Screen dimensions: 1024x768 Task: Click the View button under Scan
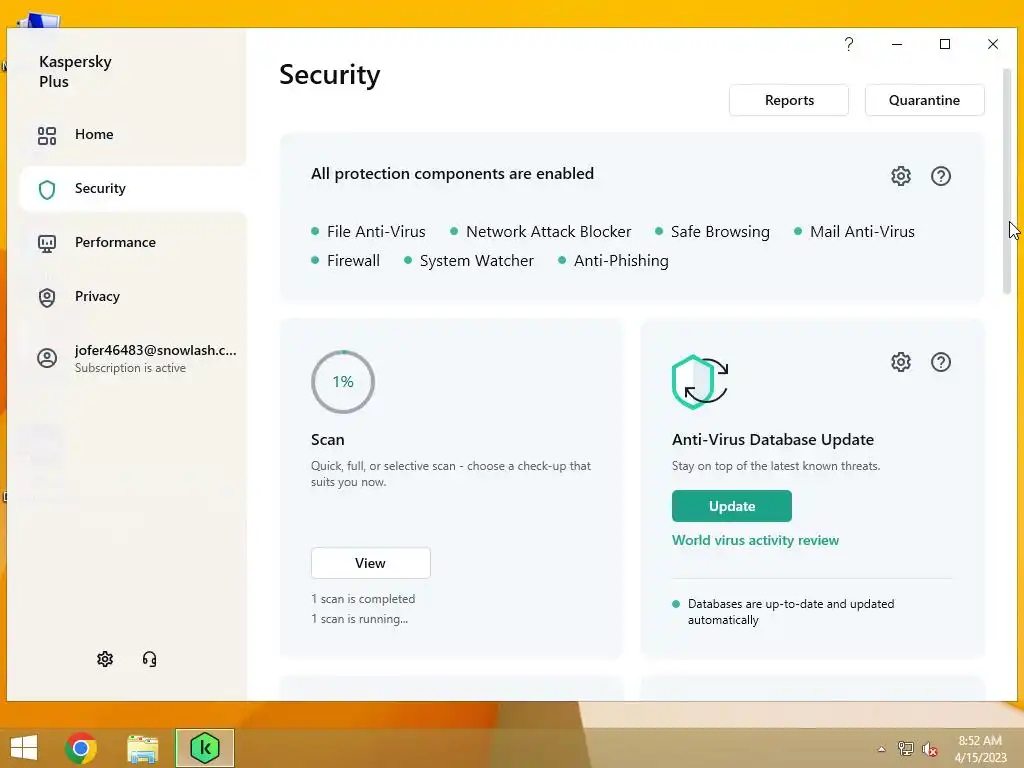pos(370,563)
